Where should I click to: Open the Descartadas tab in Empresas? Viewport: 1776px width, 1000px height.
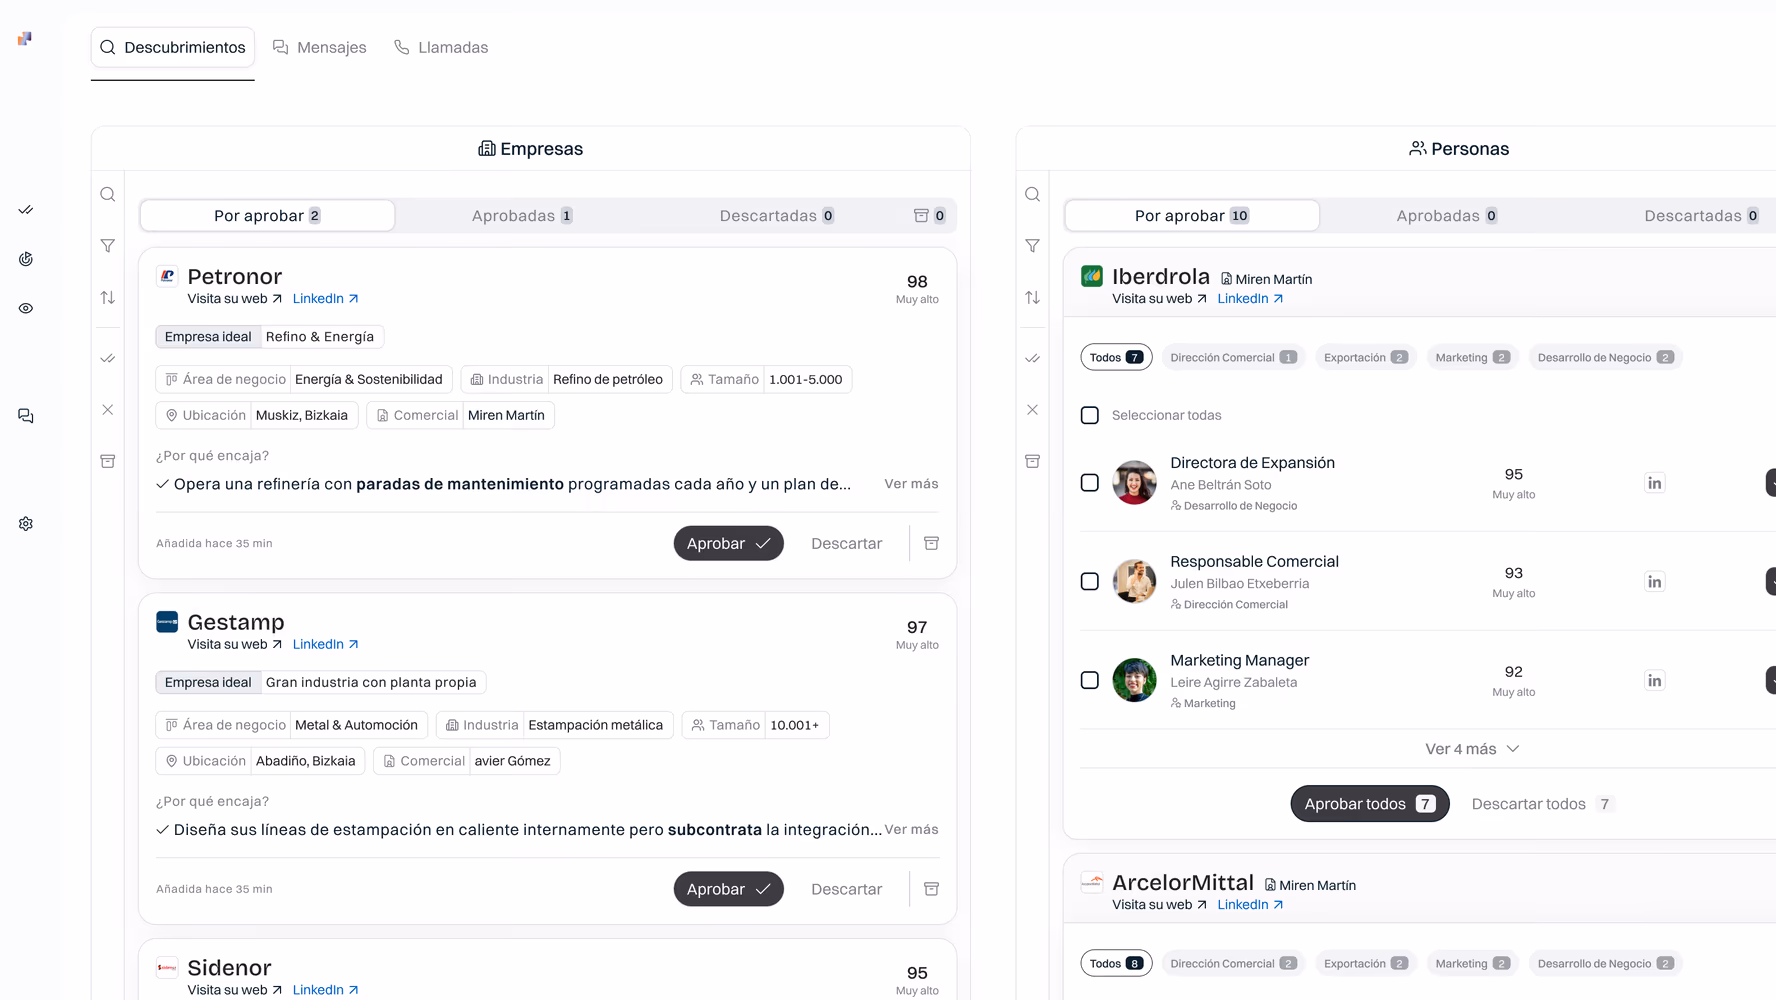pos(776,216)
